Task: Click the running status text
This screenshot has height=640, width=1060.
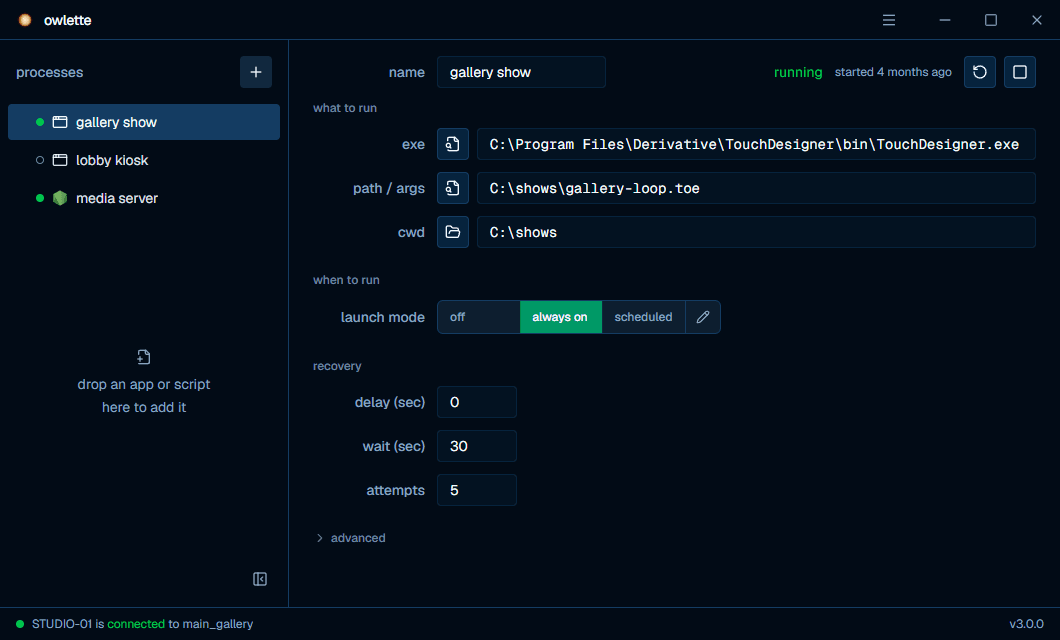Action: pos(798,72)
